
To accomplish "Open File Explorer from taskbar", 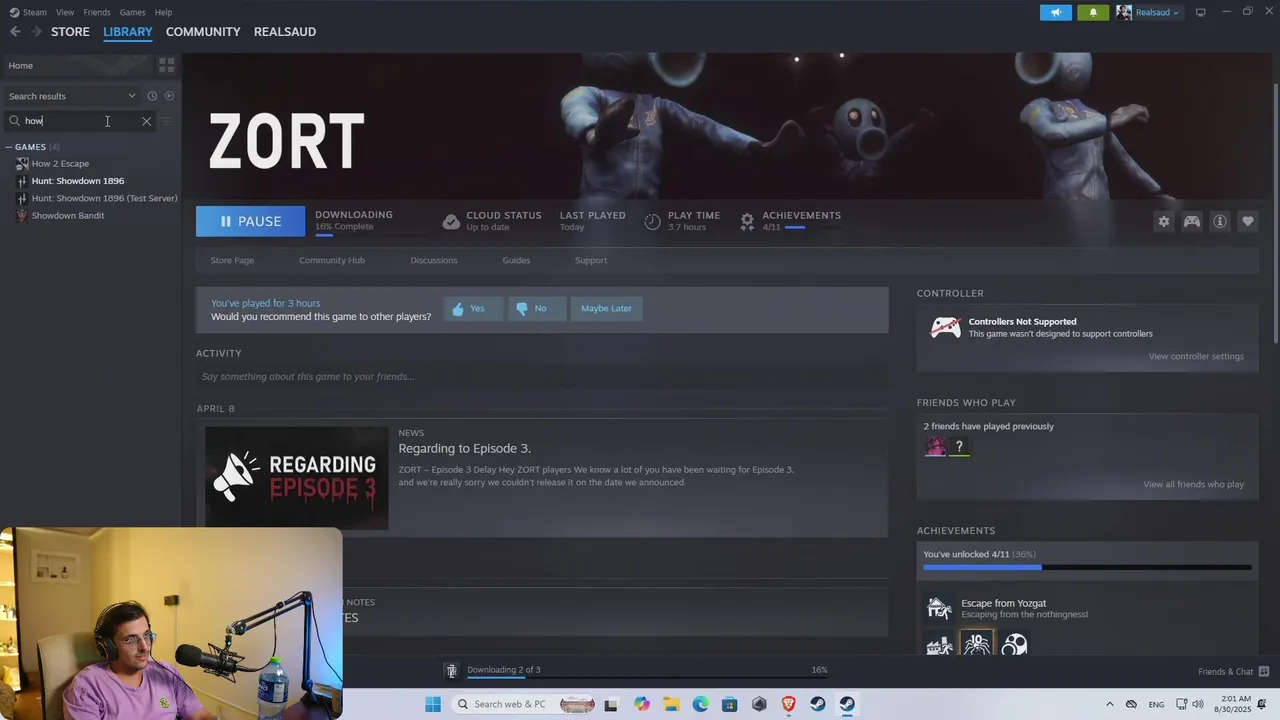I will [x=671, y=704].
